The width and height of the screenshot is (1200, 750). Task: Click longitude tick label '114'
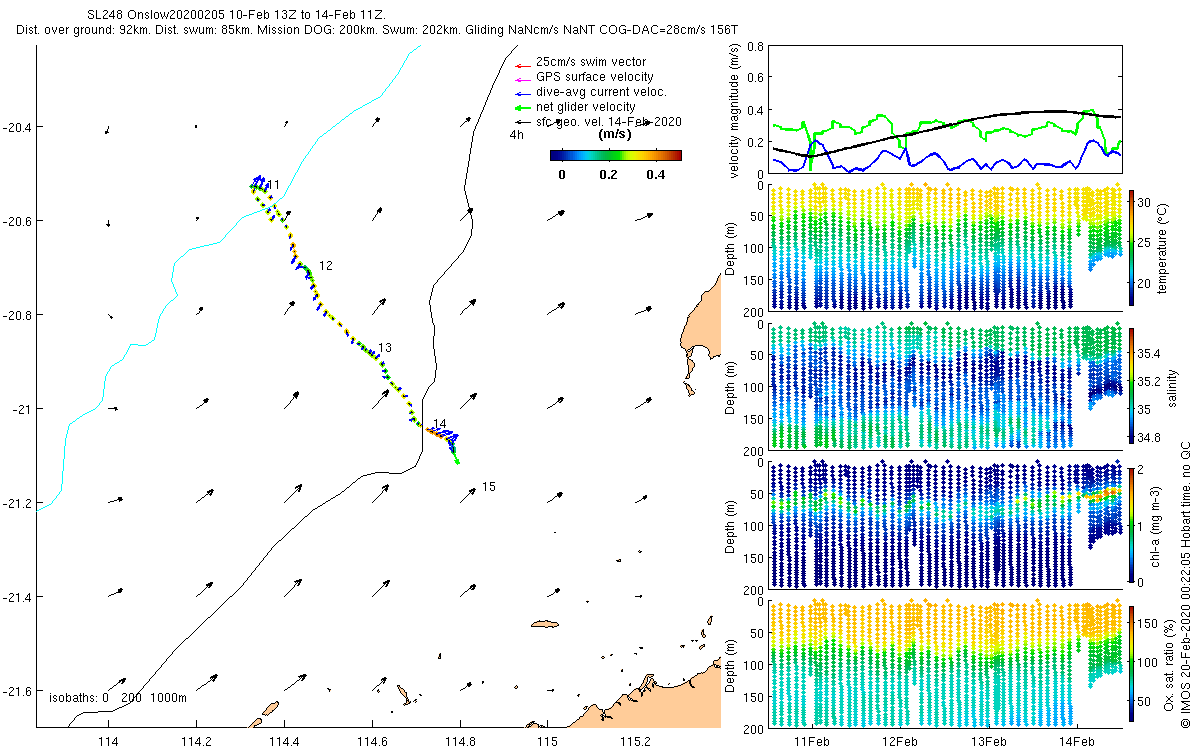coord(109,743)
